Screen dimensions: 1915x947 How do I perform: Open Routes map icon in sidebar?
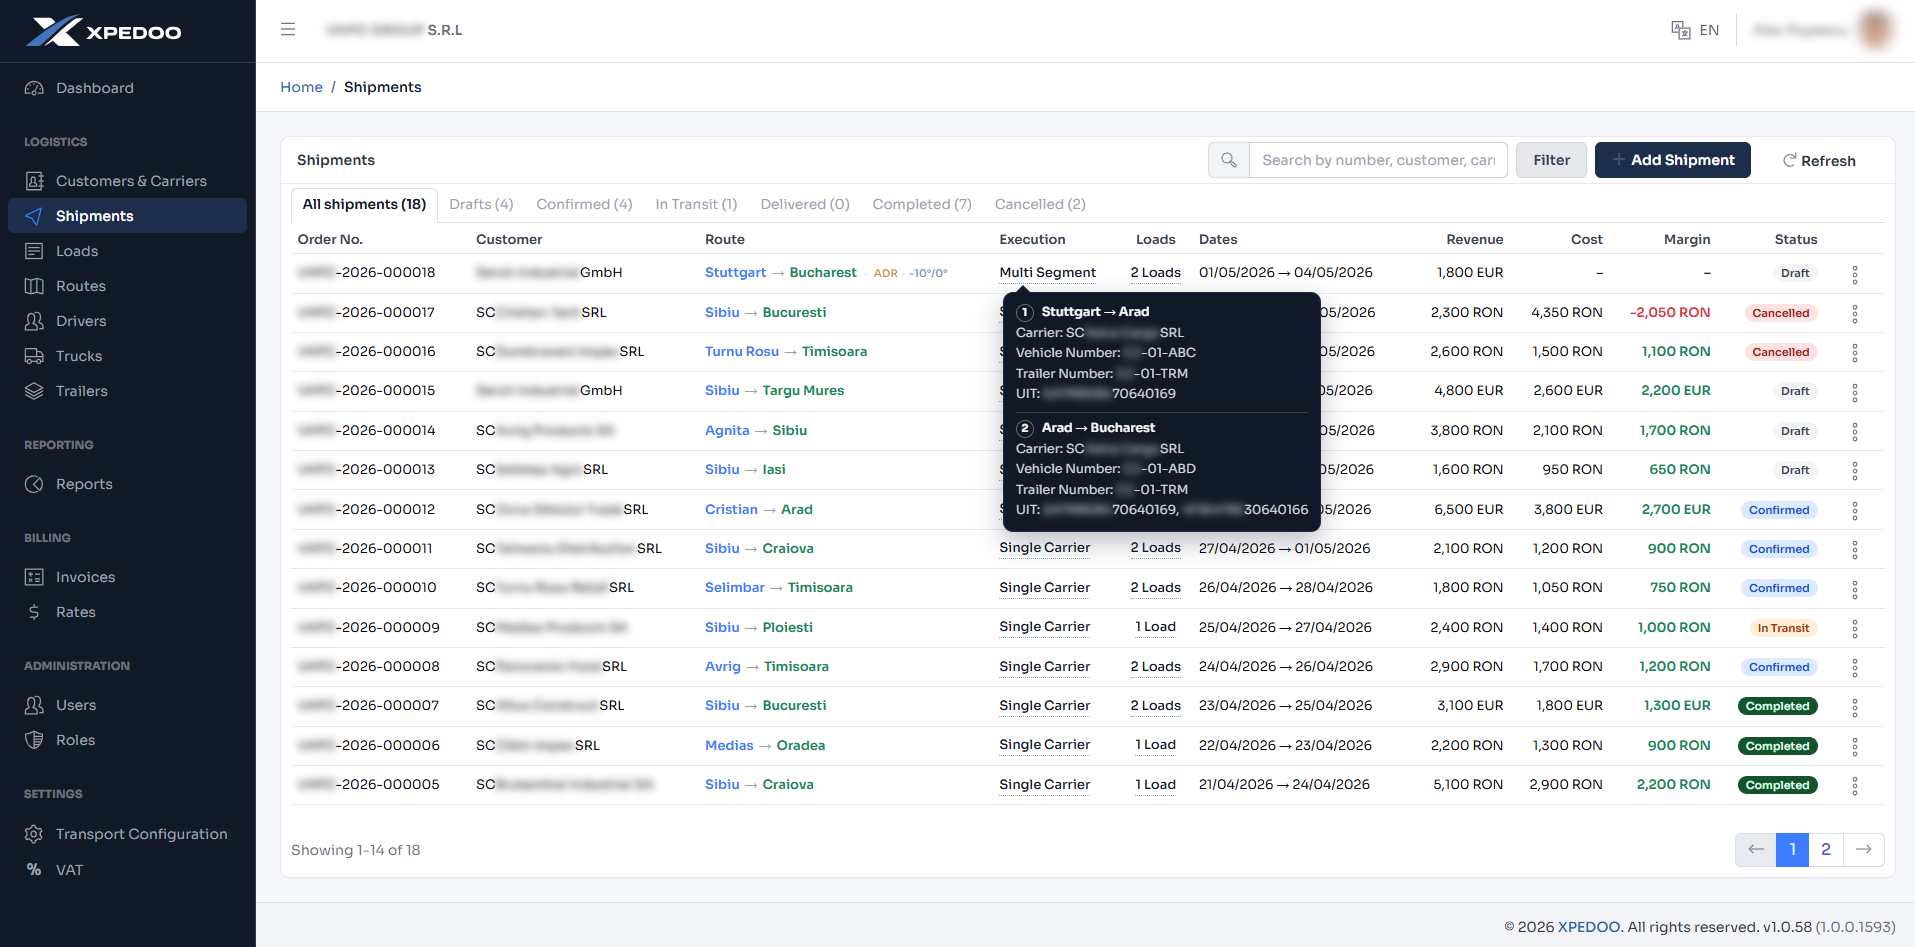coord(34,286)
